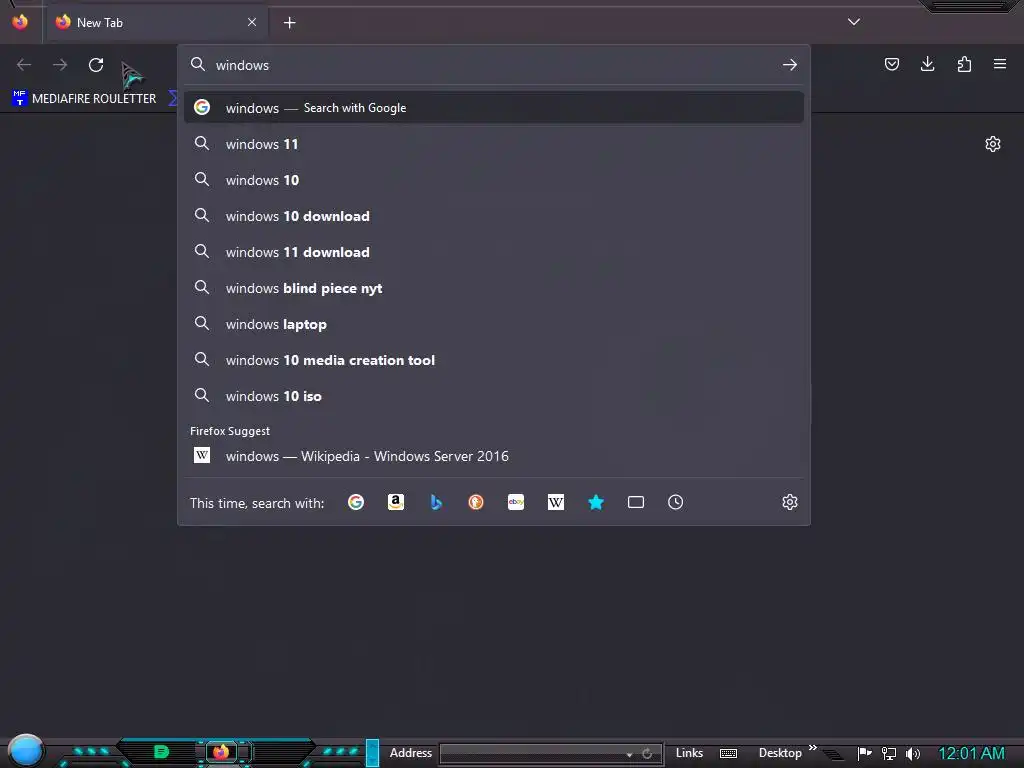Screen dimensions: 1024x768
Task: Search this time with Amazon
Action: click(x=396, y=502)
